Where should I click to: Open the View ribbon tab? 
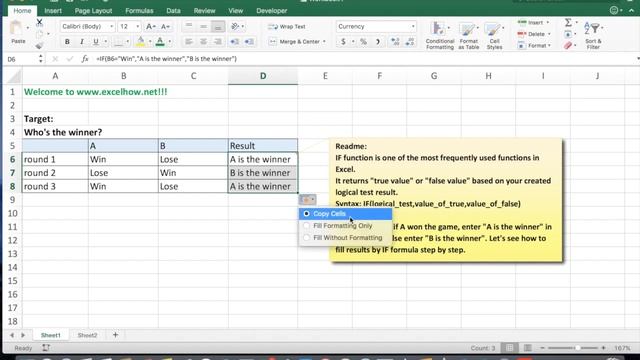pos(236,11)
